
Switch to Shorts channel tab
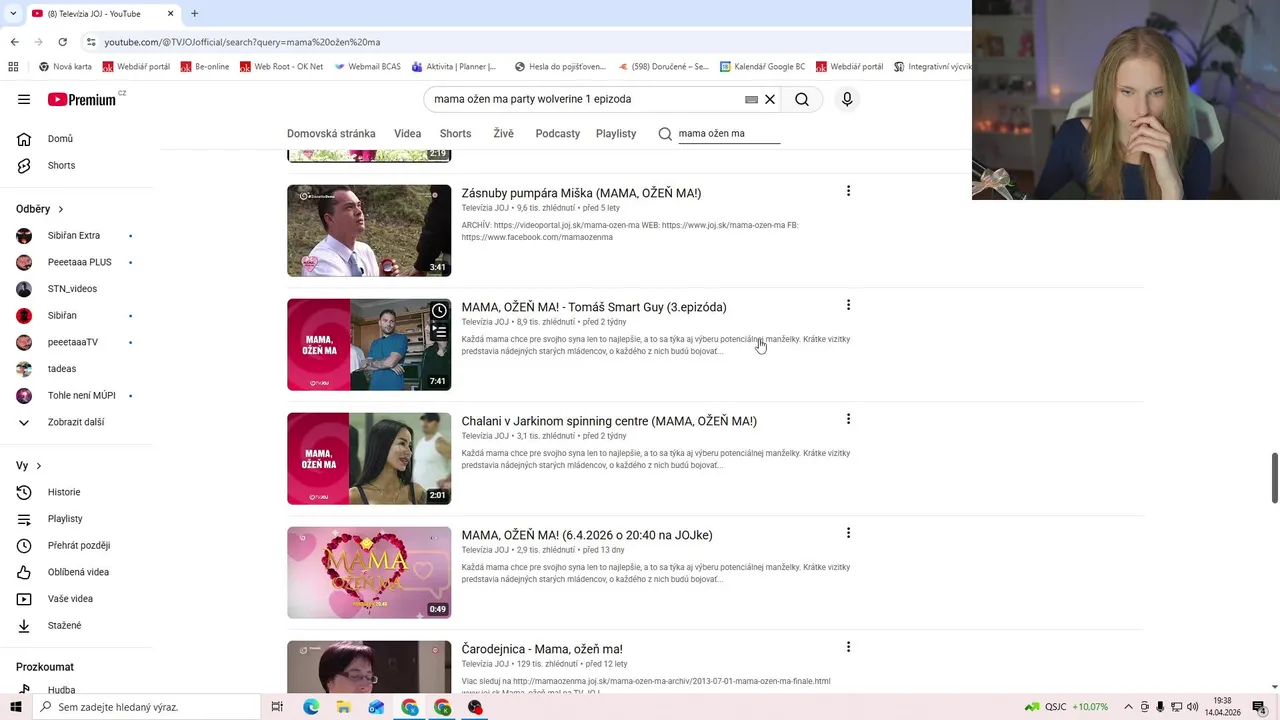(455, 133)
